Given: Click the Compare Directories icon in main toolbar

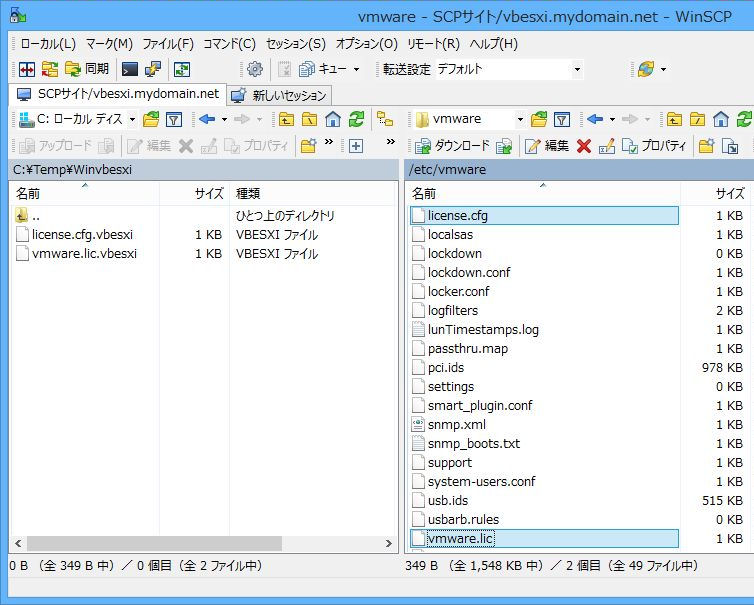Looking at the screenshot, I should pyautogui.click(x=27, y=69).
